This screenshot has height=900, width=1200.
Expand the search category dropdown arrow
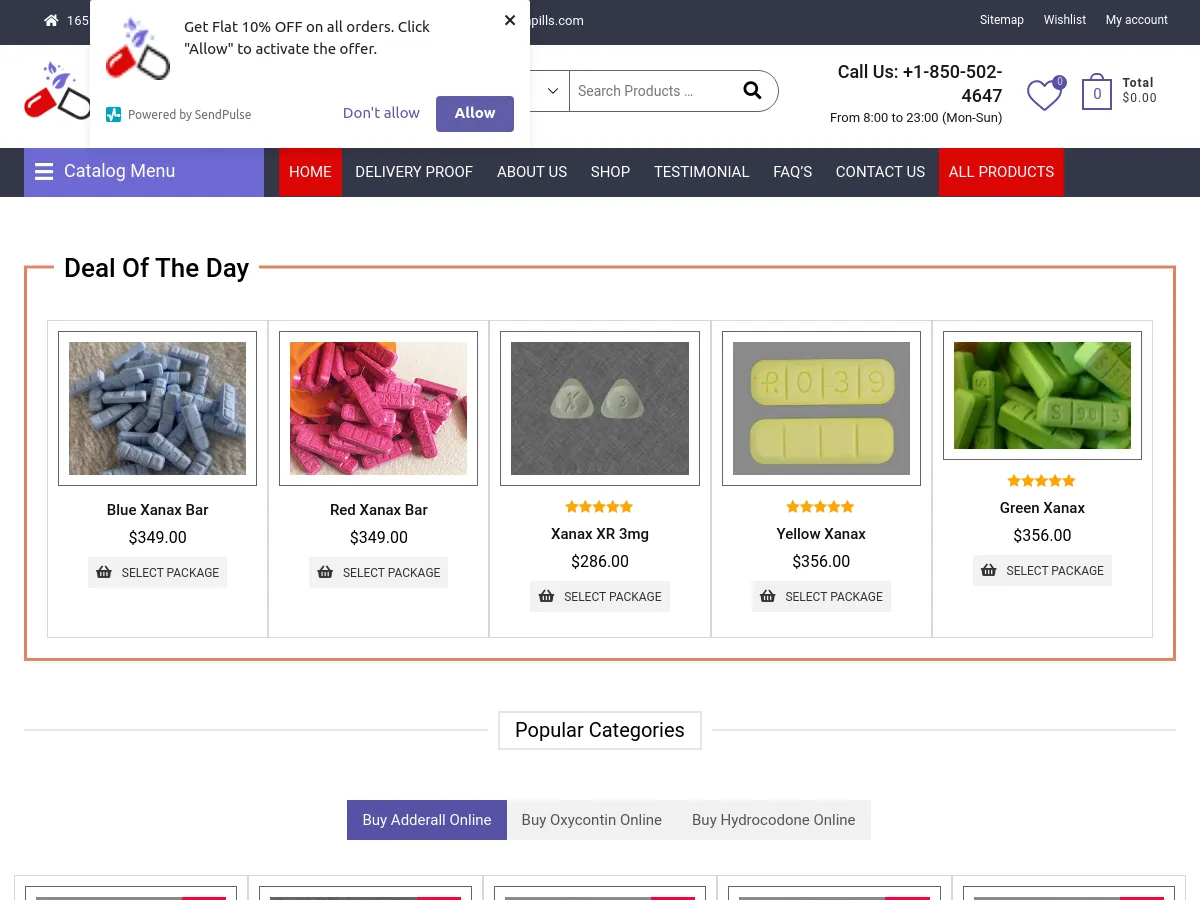pyautogui.click(x=552, y=91)
